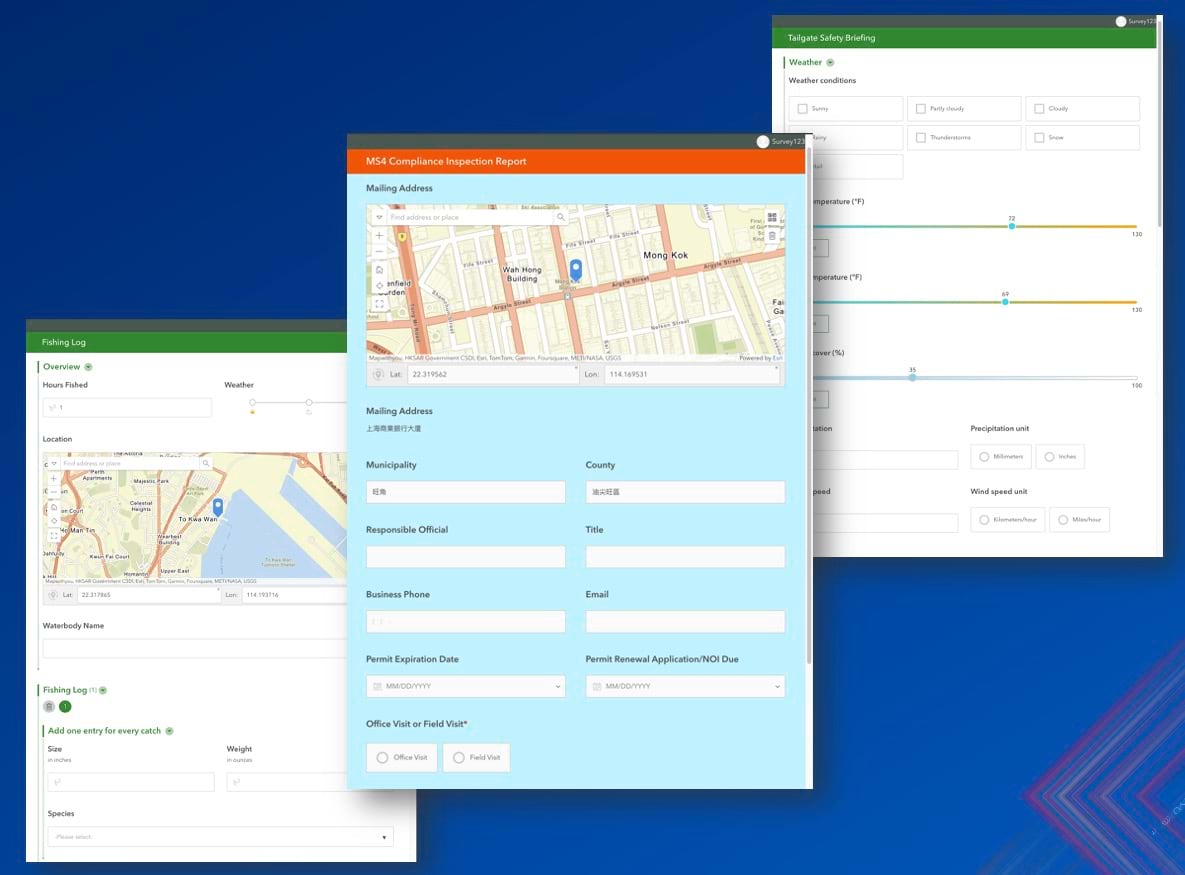The image size is (1185, 875).
Task: Click cover percent slider handle at 35
Action: (x=912, y=377)
